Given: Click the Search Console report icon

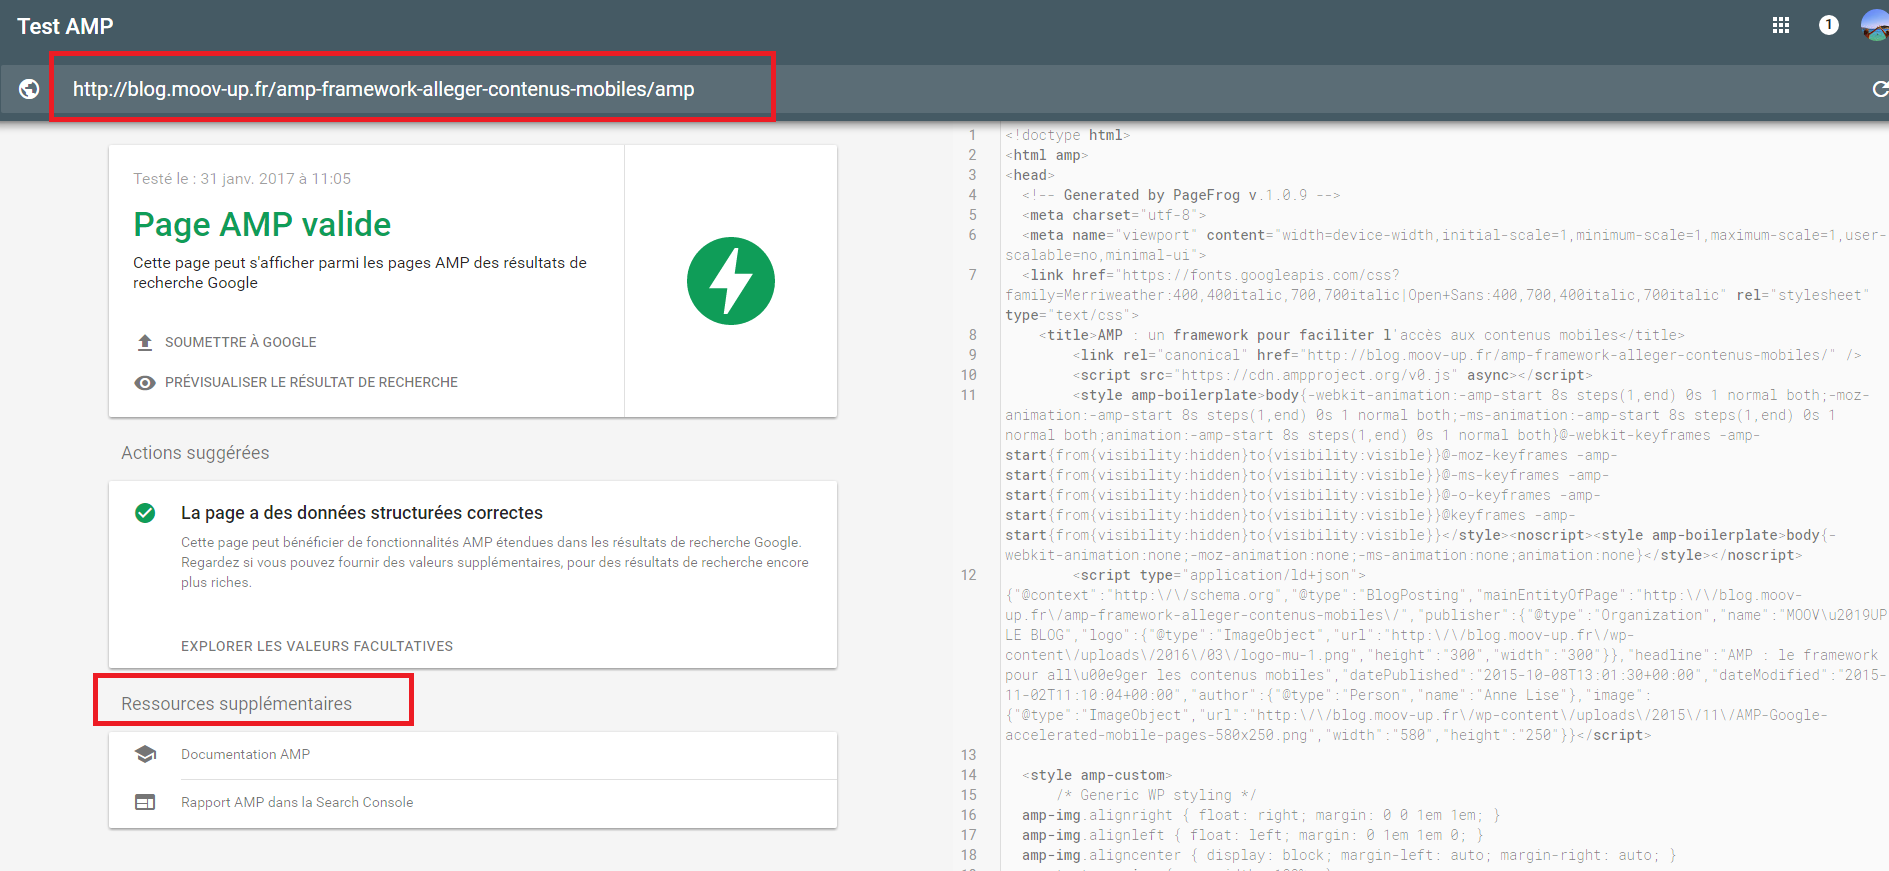Looking at the screenshot, I should (145, 802).
